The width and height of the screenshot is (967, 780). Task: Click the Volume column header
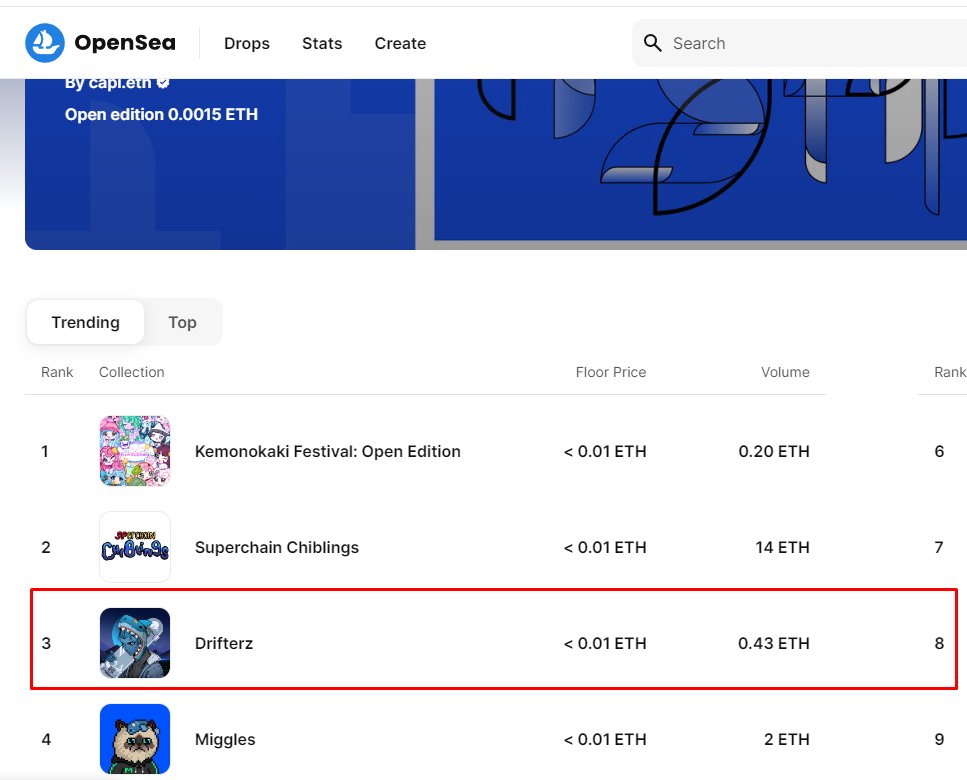(785, 372)
